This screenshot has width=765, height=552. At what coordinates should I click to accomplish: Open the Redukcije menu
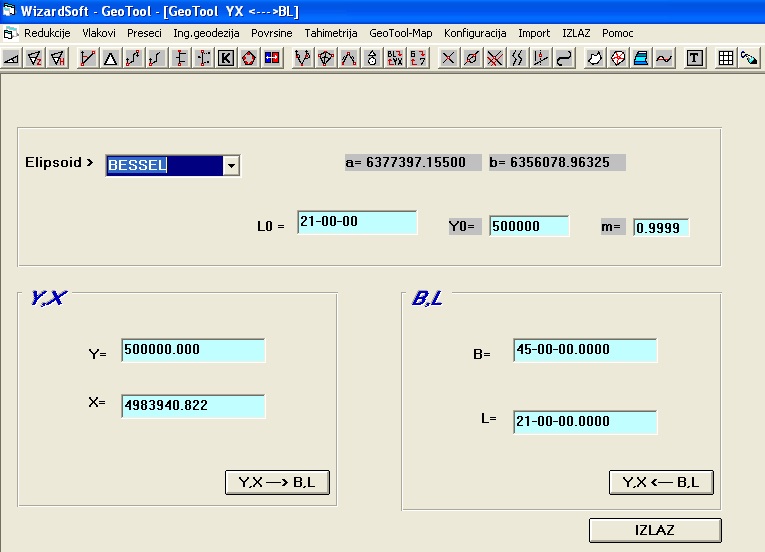(46, 33)
